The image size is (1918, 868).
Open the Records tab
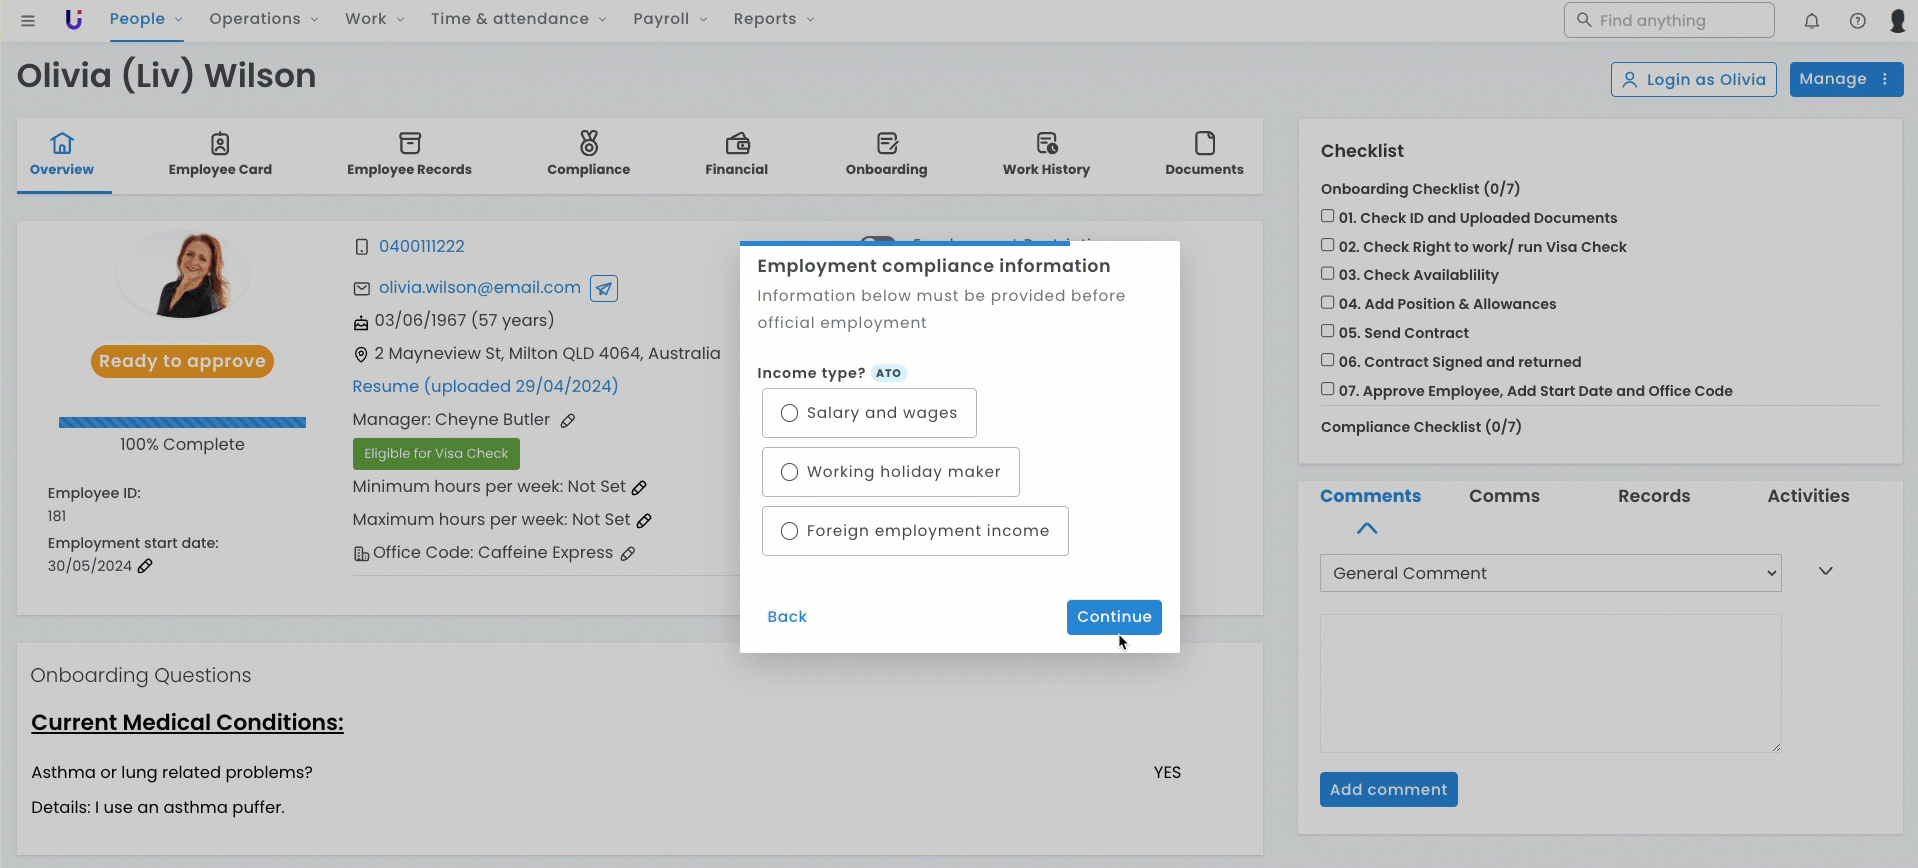(1653, 496)
